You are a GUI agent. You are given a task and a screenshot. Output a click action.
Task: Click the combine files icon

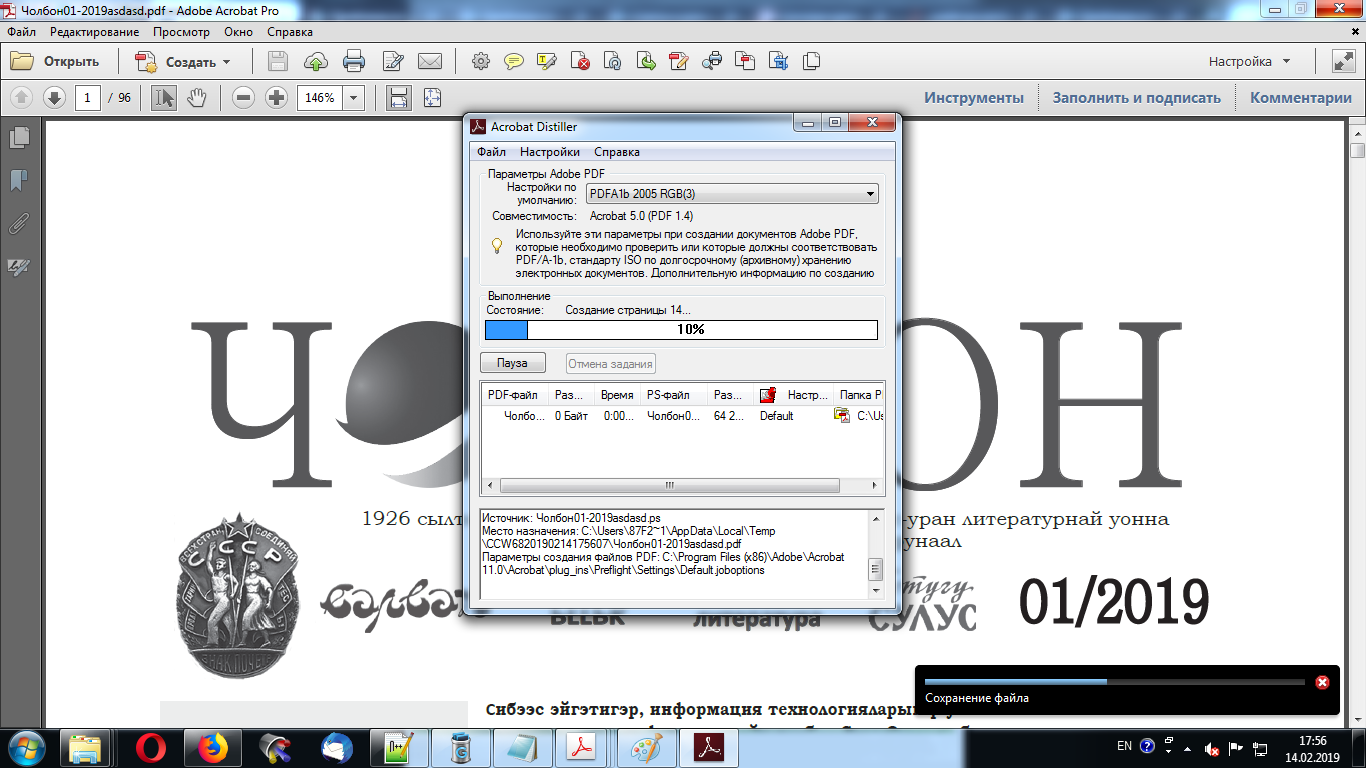pyautogui.click(x=745, y=62)
